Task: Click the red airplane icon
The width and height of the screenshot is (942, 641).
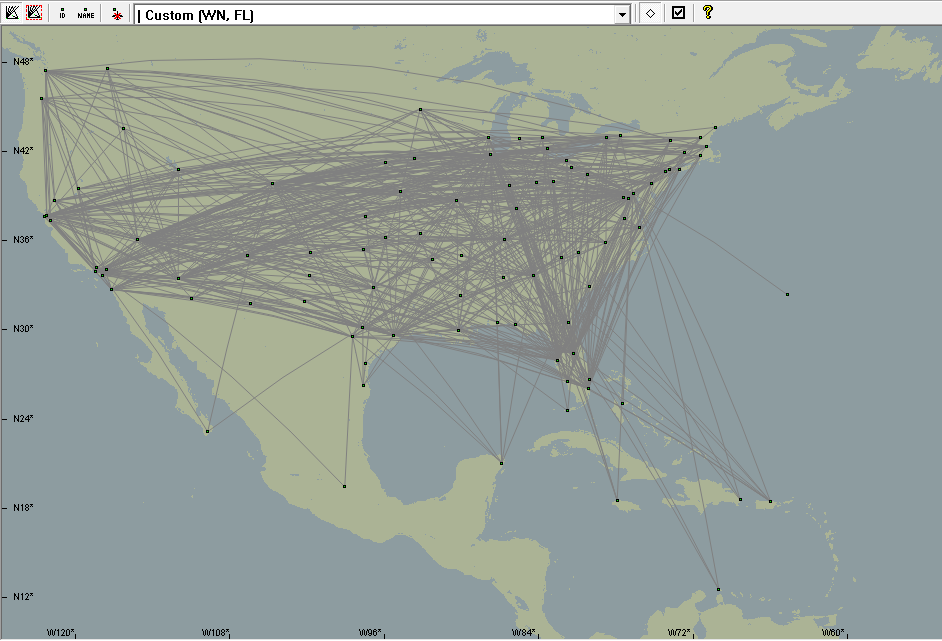Action: 117,14
